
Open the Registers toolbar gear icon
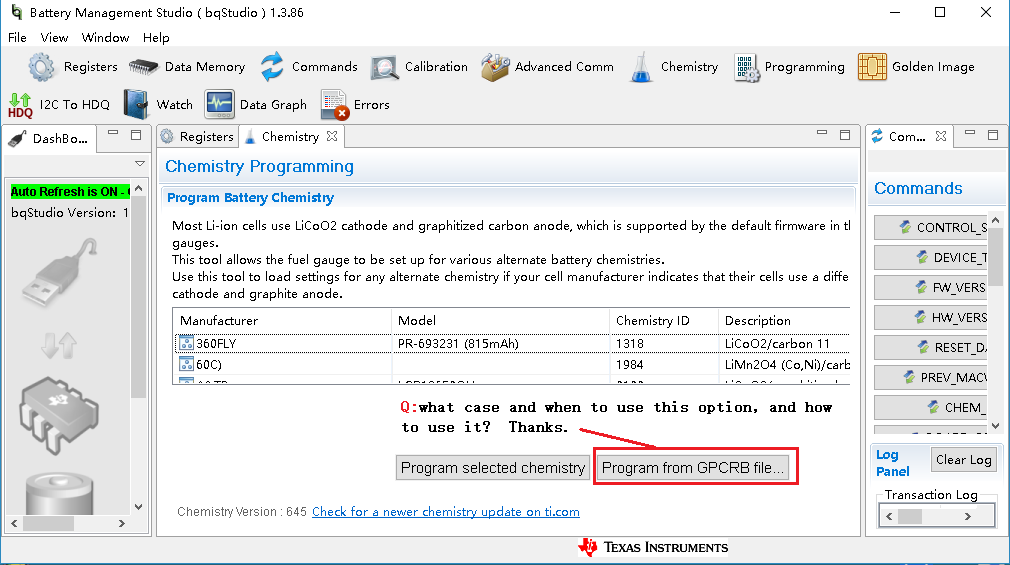[41, 67]
